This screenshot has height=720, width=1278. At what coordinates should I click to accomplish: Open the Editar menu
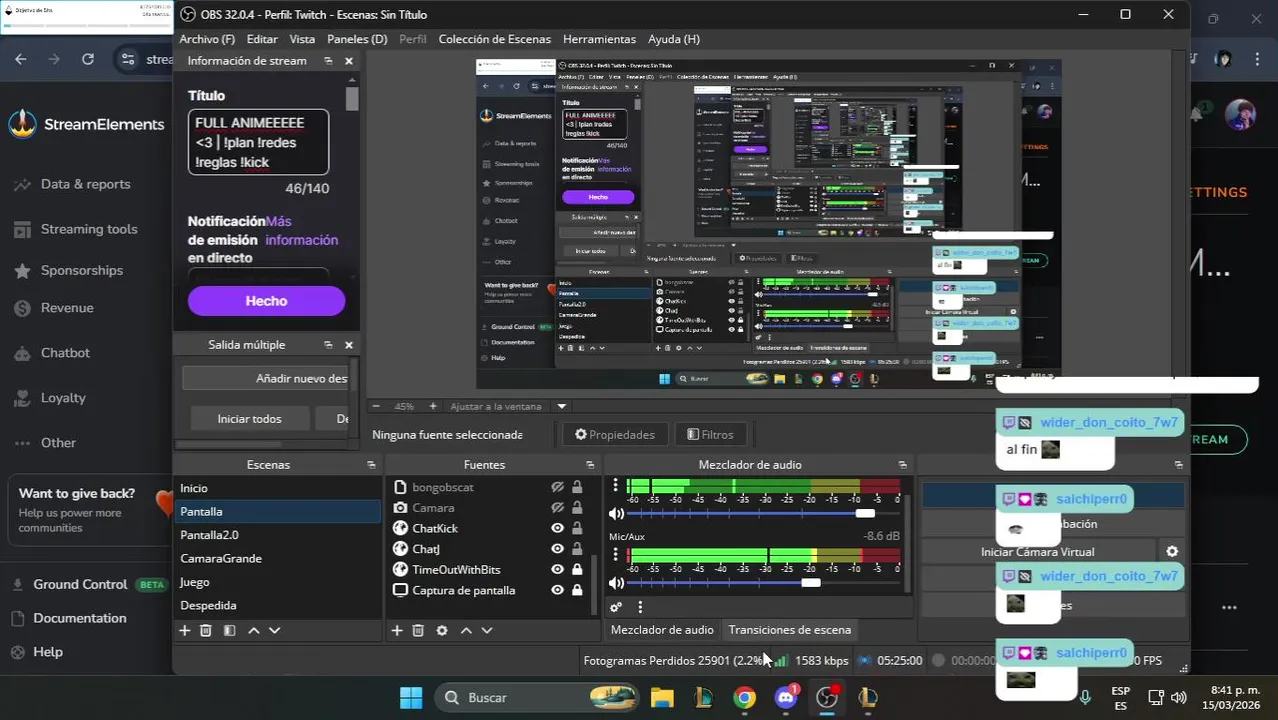(x=262, y=39)
